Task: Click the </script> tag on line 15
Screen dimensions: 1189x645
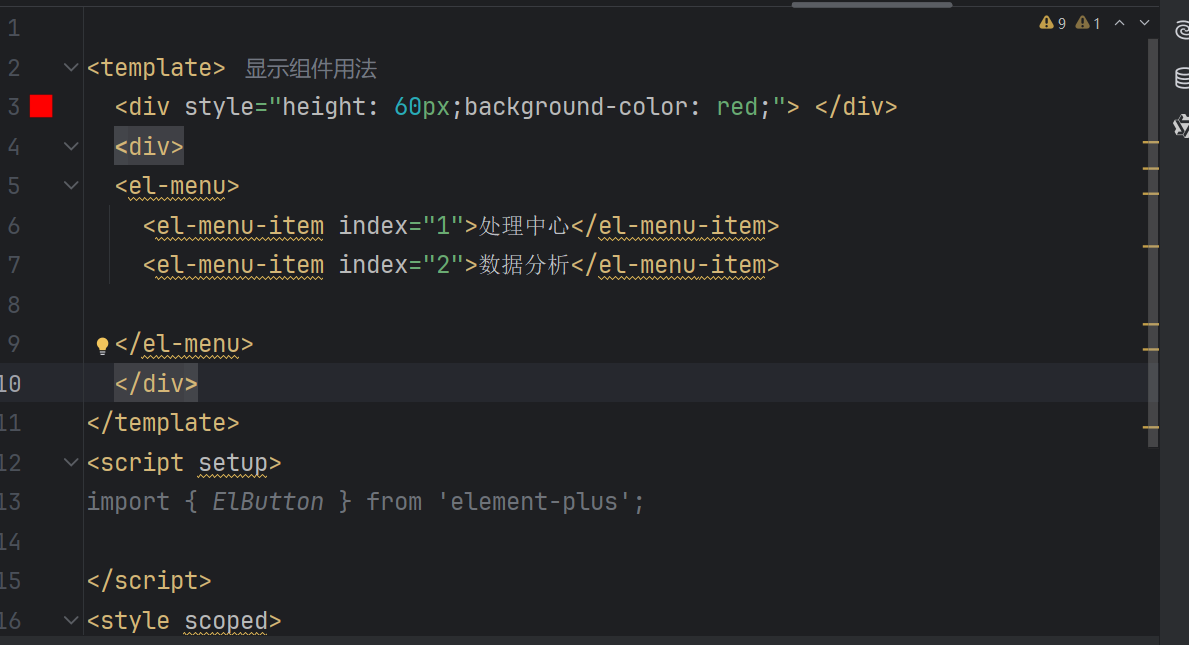Action: click(x=149, y=581)
